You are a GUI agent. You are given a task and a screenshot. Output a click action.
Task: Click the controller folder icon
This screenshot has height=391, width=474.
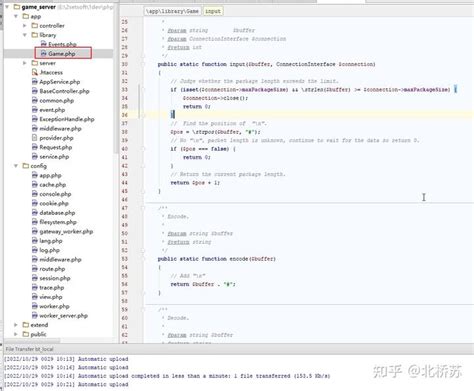pyautogui.click(x=35, y=25)
